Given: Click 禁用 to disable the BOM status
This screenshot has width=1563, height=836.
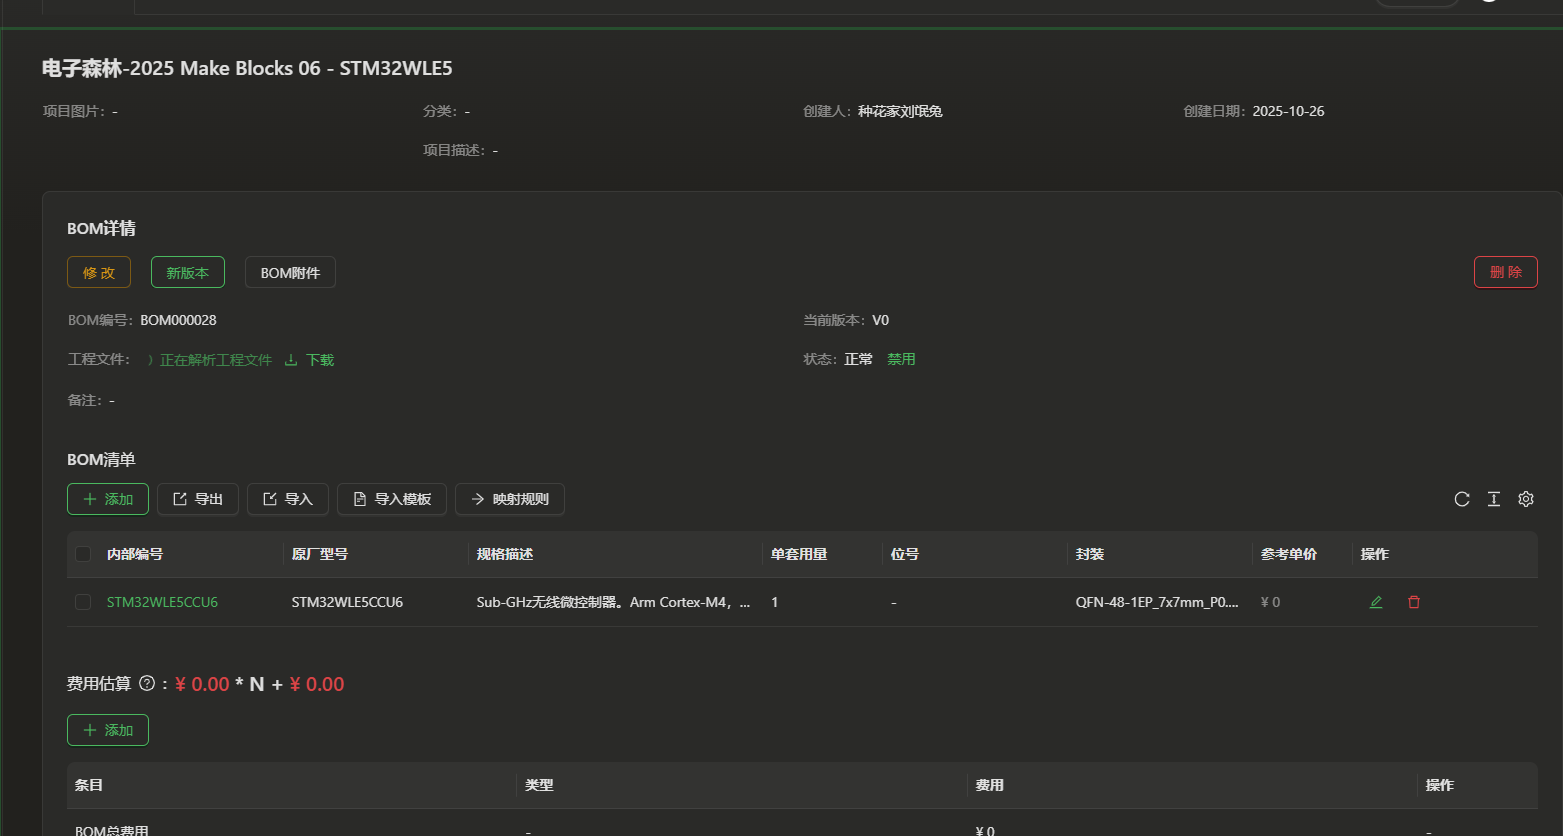Looking at the screenshot, I should click(901, 359).
